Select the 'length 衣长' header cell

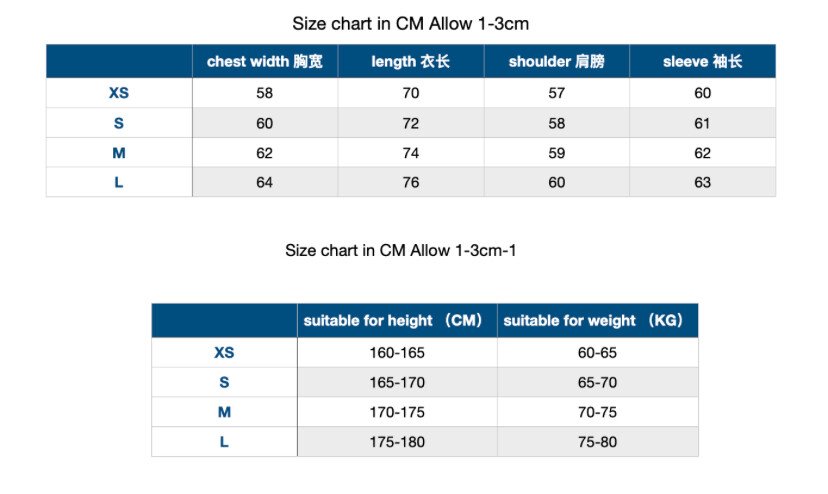click(410, 61)
